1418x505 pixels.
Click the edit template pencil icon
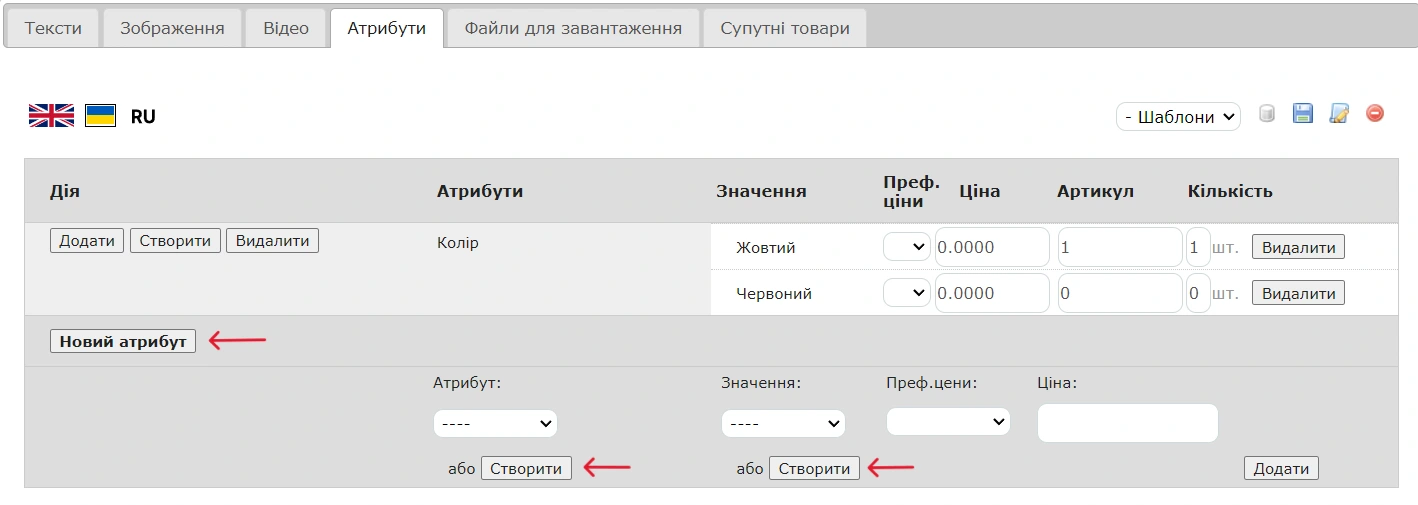(1339, 114)
